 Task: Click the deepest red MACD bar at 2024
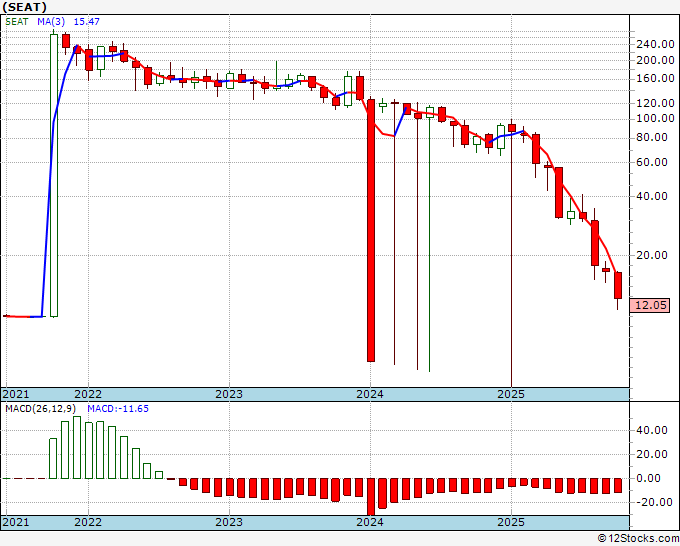[371, 497]
